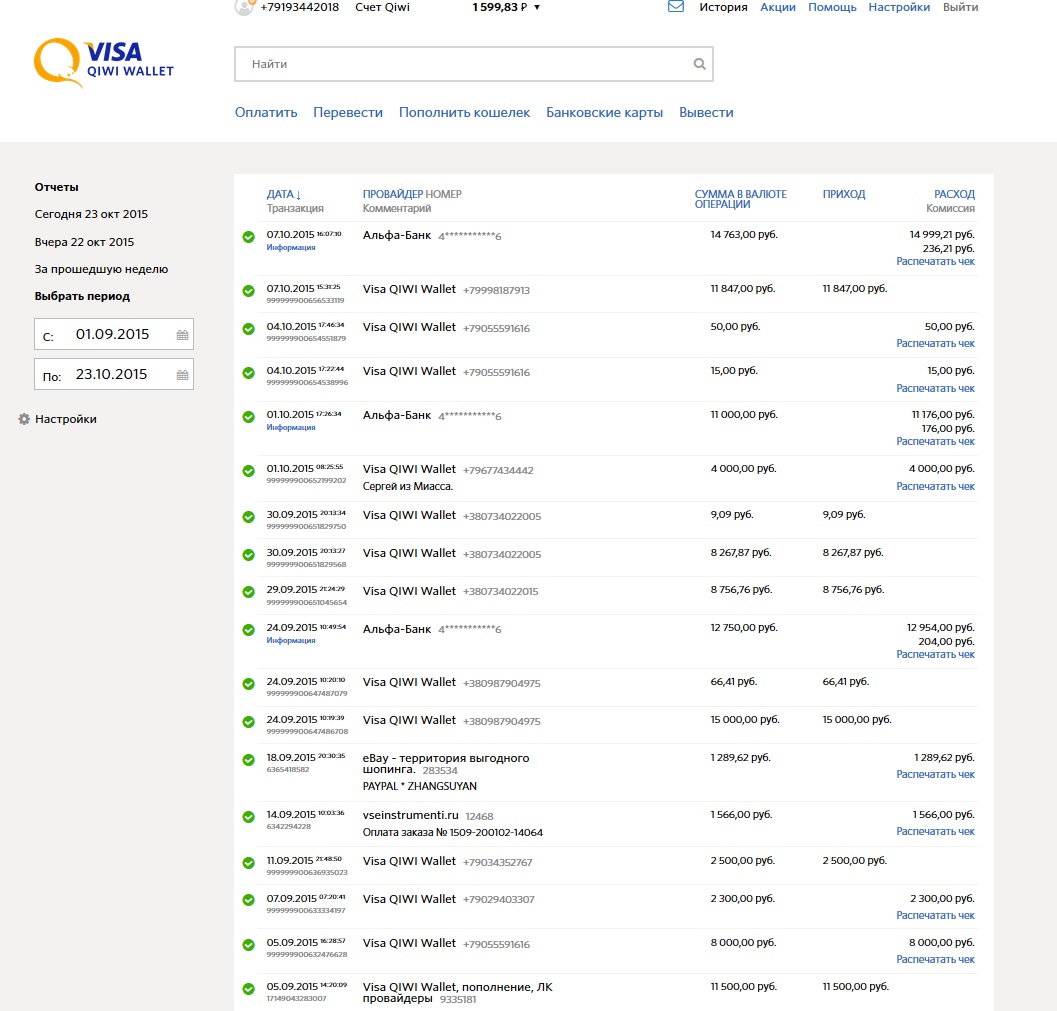Click into the Найти search field

coord(460,64)
